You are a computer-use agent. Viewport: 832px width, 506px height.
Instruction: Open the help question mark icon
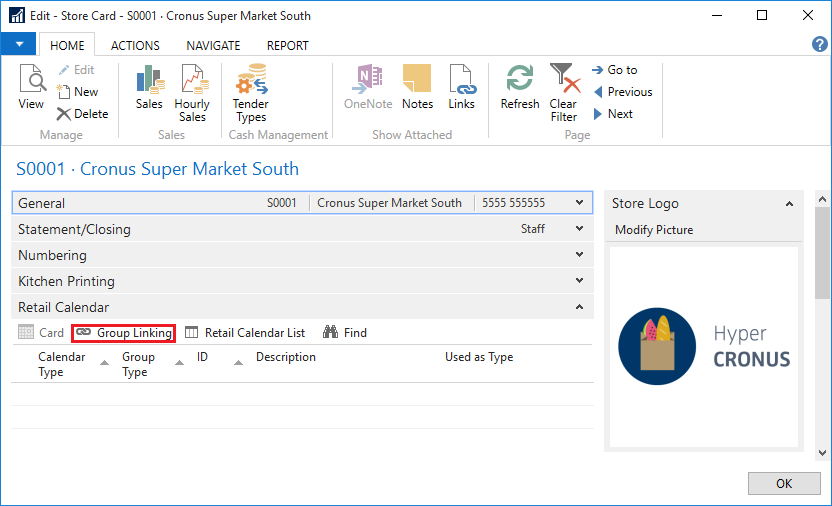click(820, 45)
